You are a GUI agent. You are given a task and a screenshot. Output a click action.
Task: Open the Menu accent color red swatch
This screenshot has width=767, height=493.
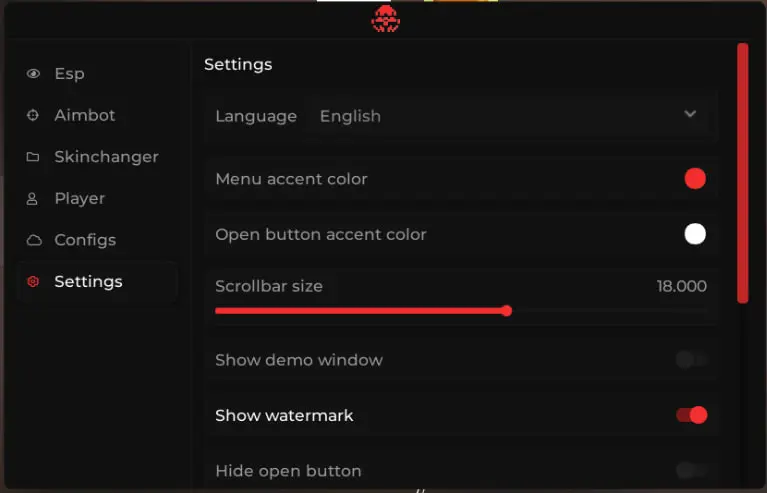695,179
